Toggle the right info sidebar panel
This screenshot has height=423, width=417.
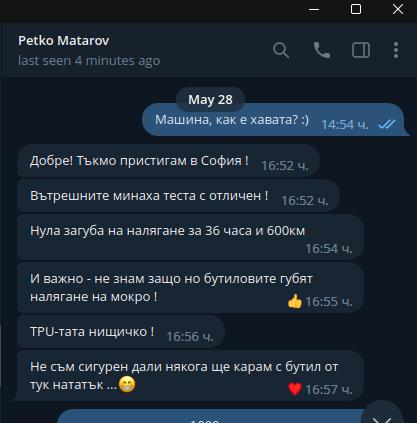[361, 50]
